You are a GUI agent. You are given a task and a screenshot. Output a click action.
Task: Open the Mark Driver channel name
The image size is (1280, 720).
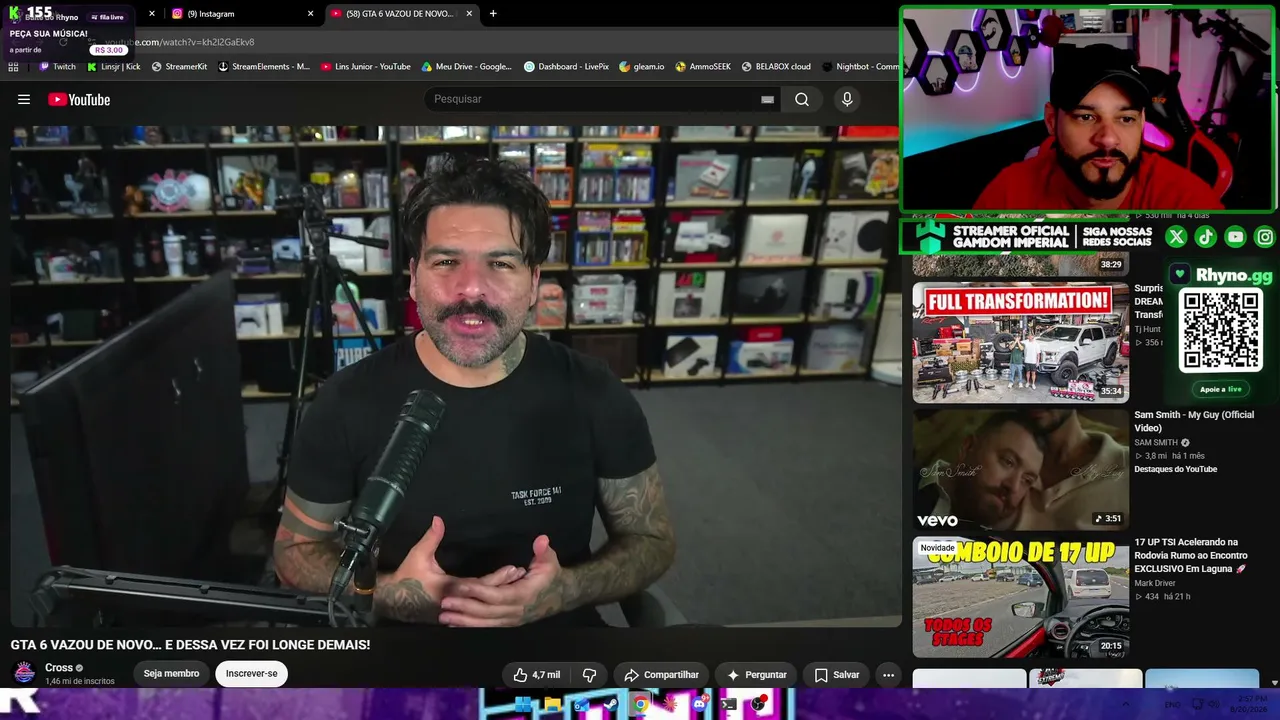[x=1155, y=583]
